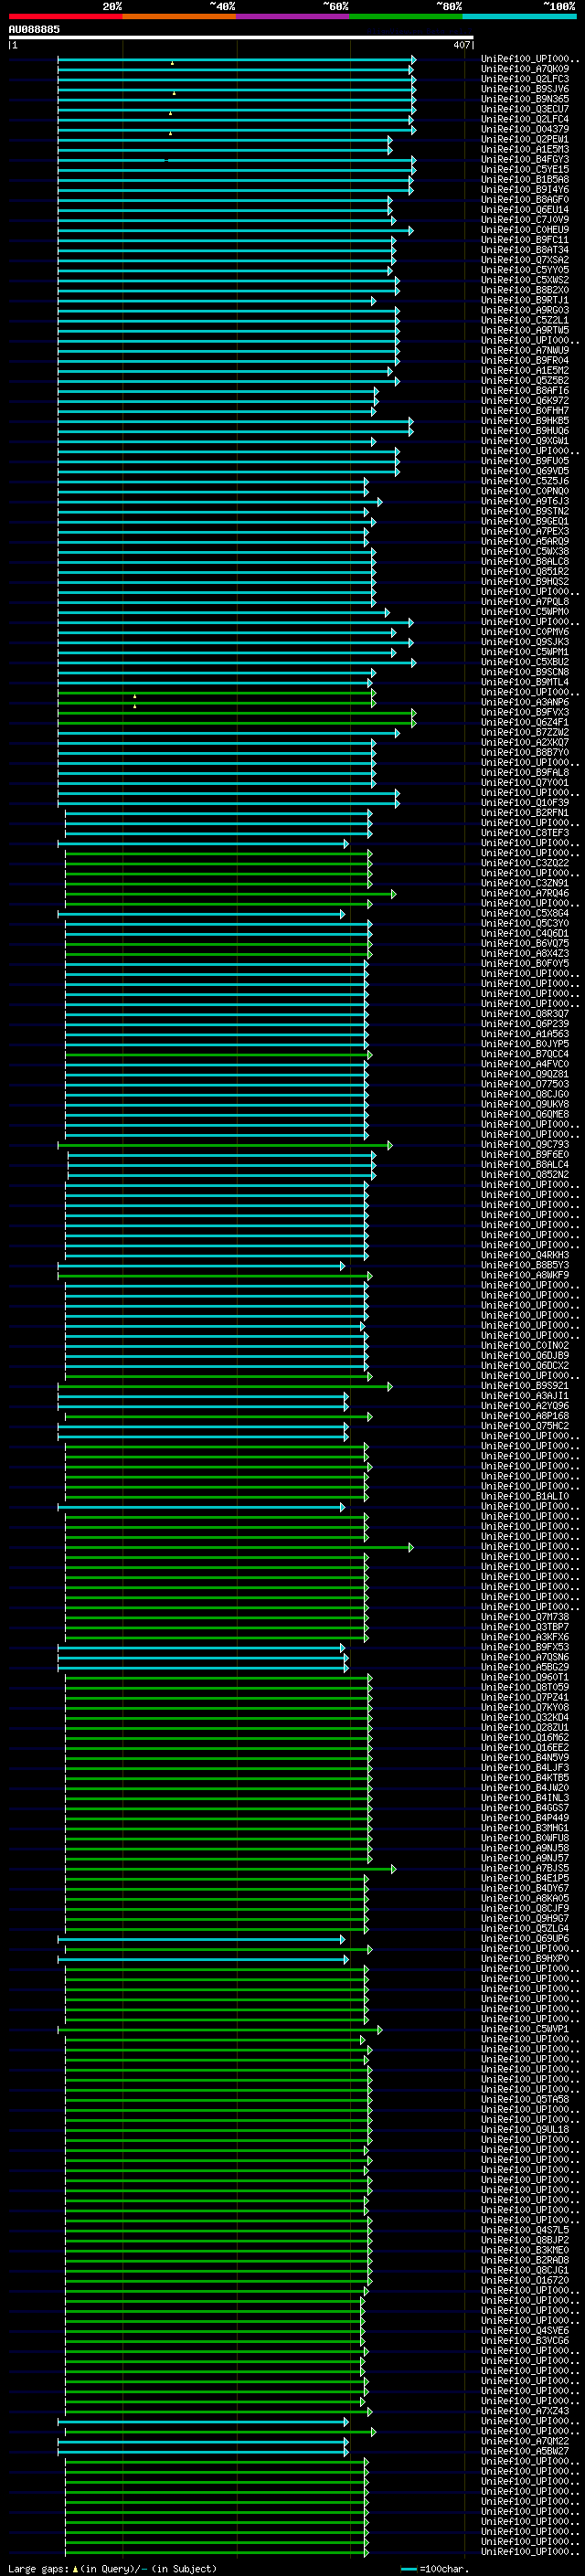Viewport: 585px width, 2576px height.
Task: Click hit label UniRef100_B9RTJ1
Action: (x=525, y=300)
